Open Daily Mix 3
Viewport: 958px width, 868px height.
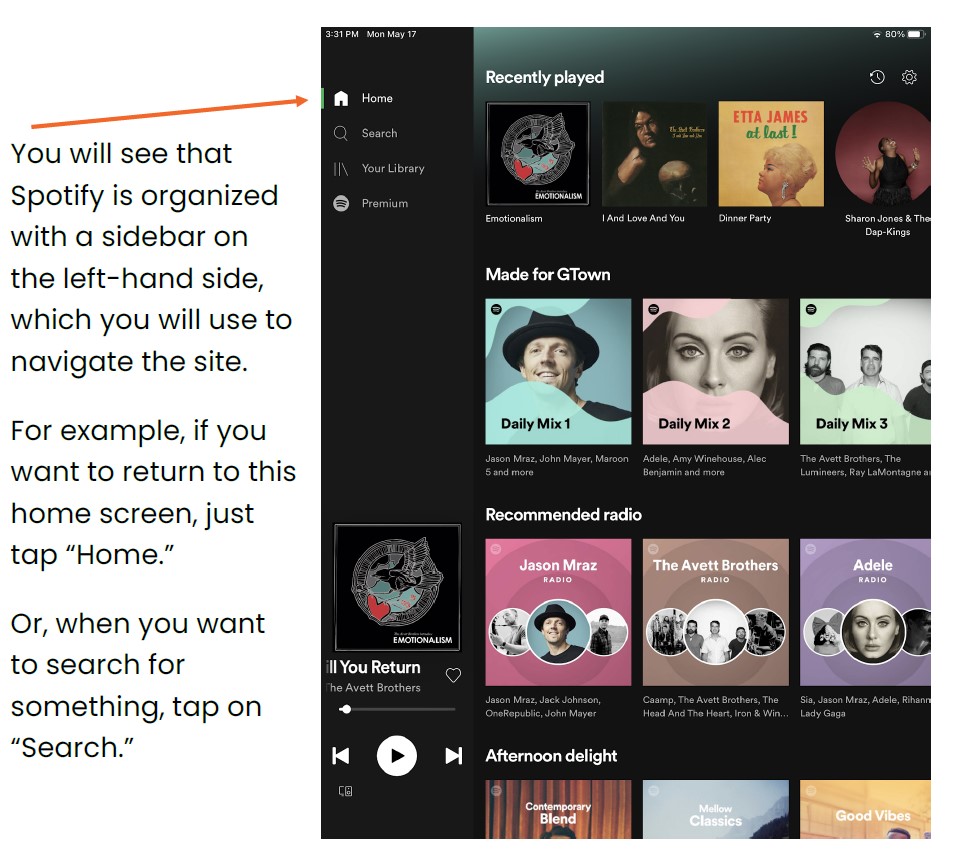tap(866, 371)
